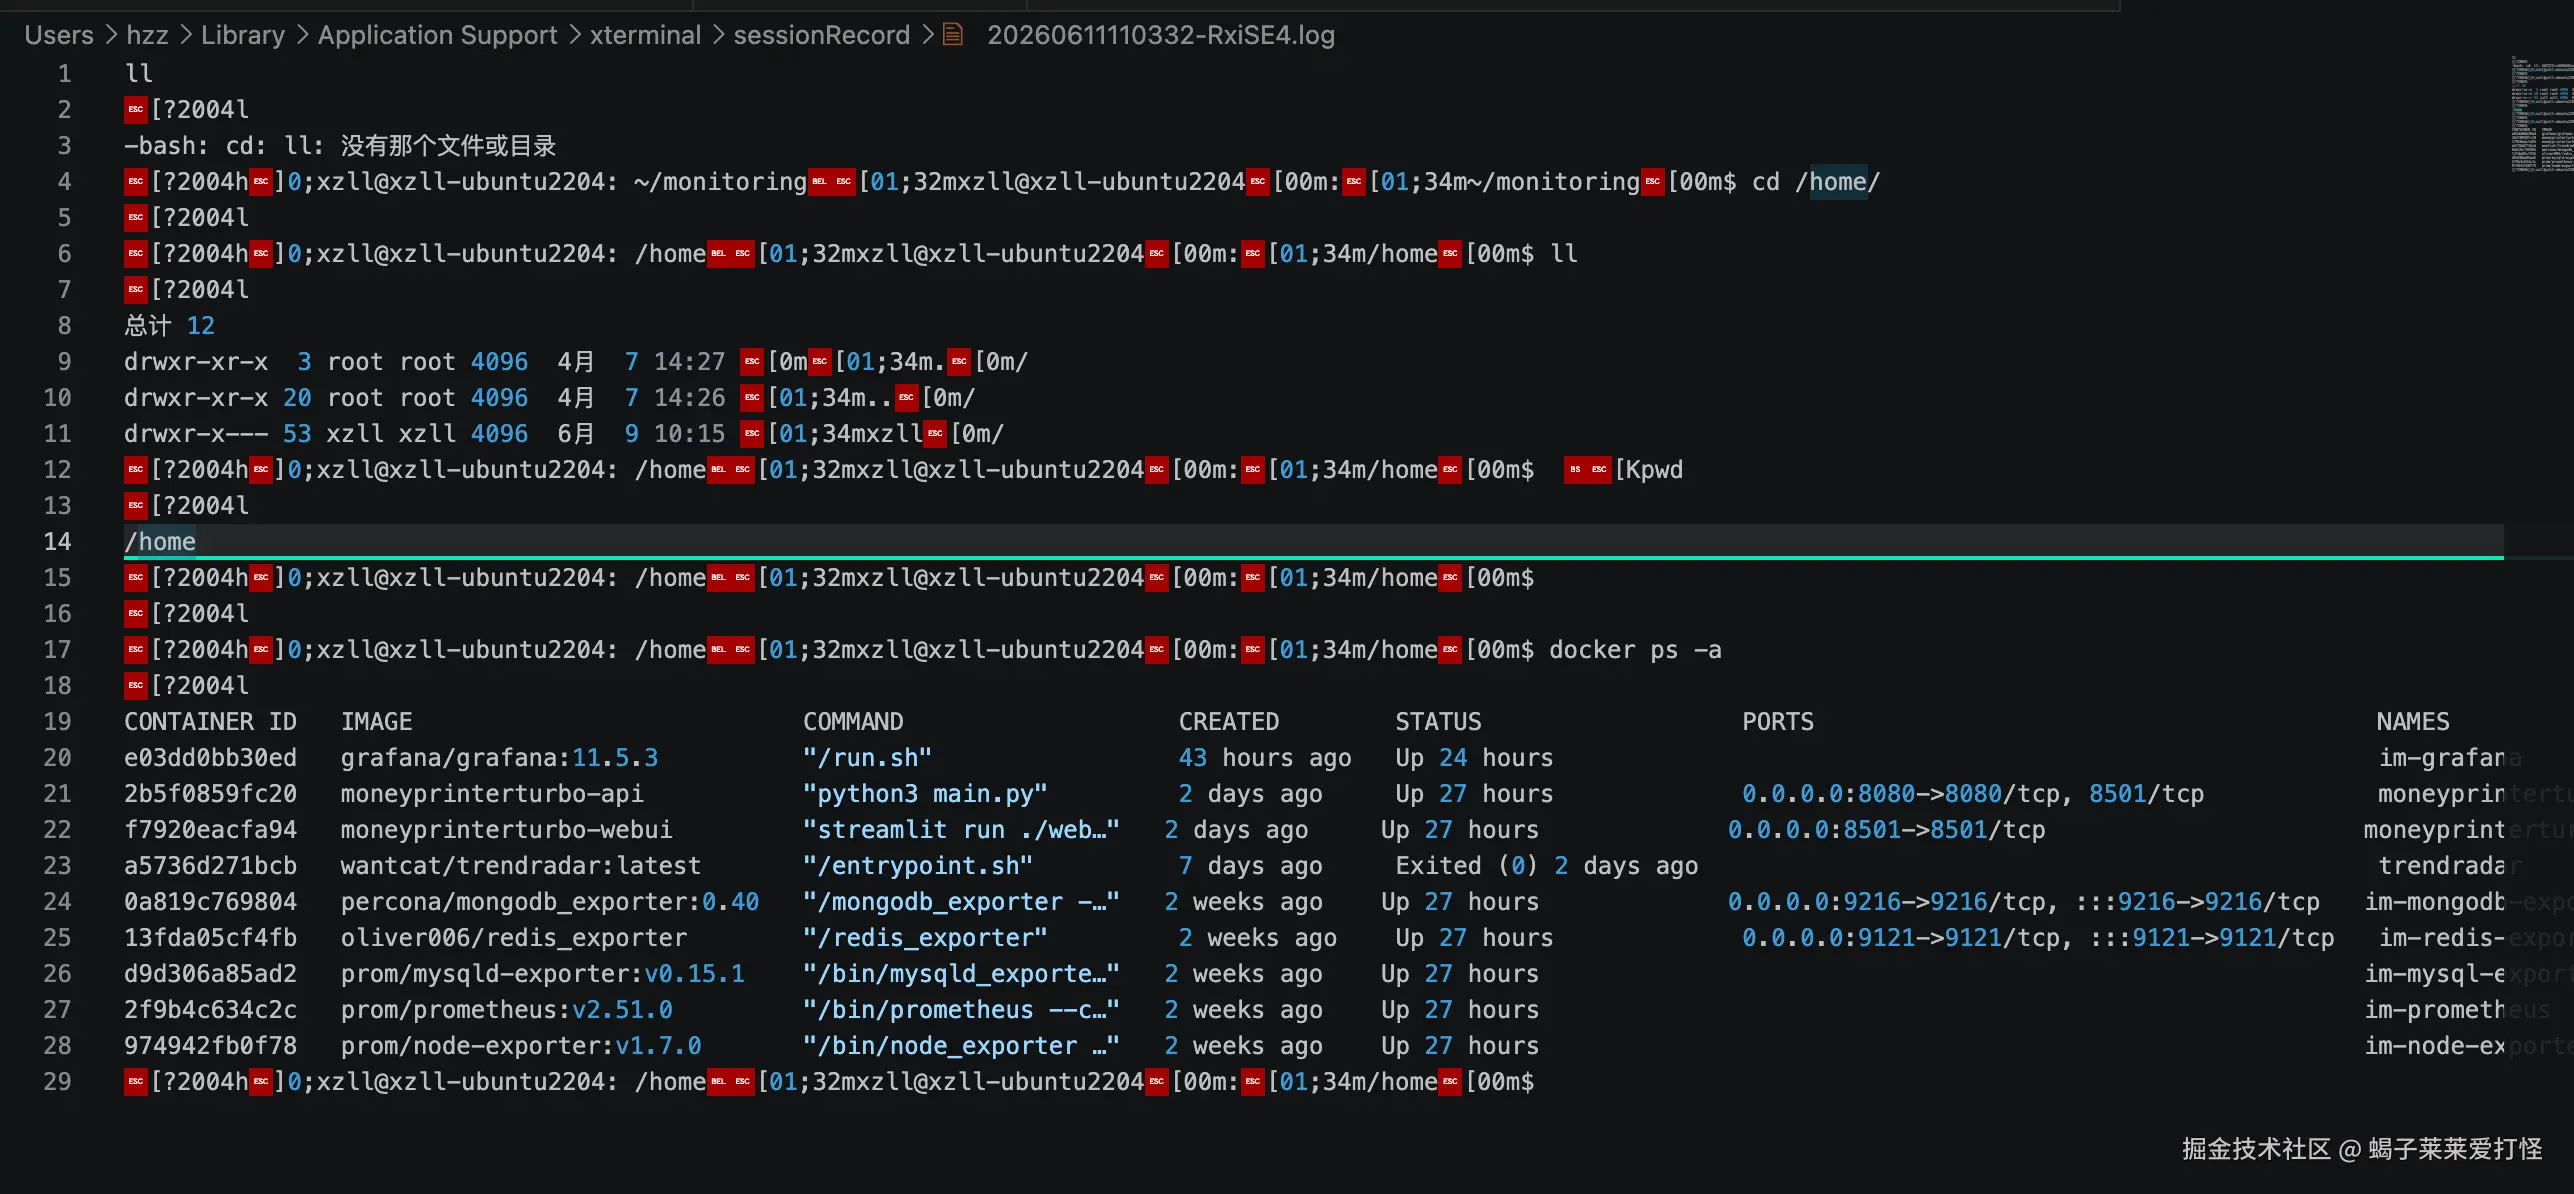Click the "Exited (0) 2 days ago" status

(x=1547, y=866)
